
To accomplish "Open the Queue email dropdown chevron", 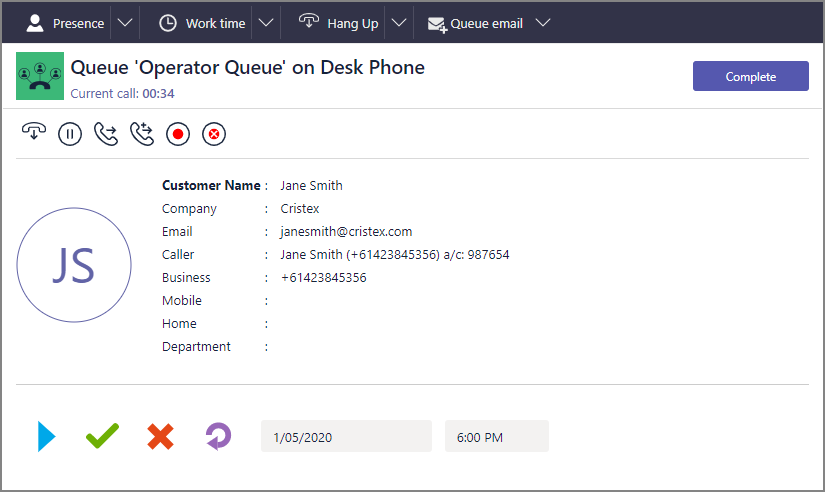I will (x=543, y=23).
